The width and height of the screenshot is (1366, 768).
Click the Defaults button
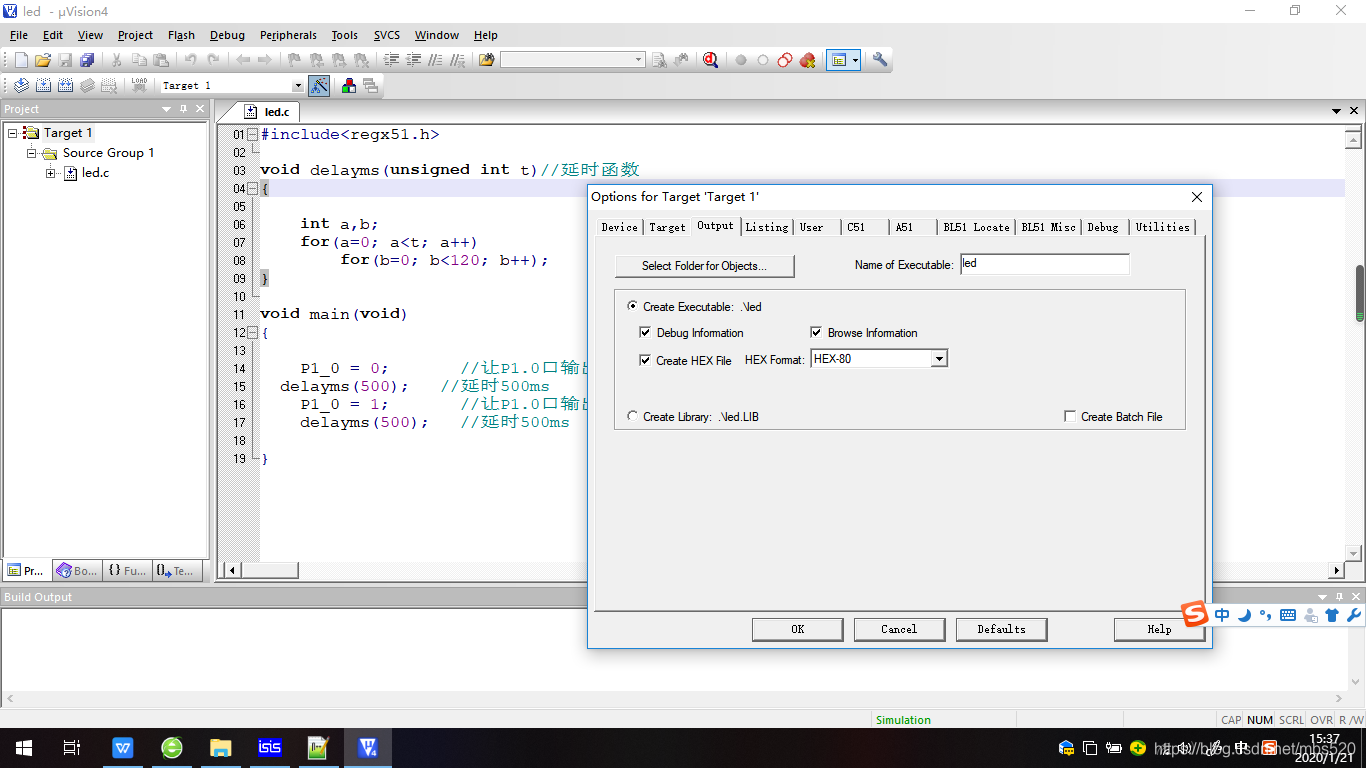pyautogui.click(x=1001, y=629)
